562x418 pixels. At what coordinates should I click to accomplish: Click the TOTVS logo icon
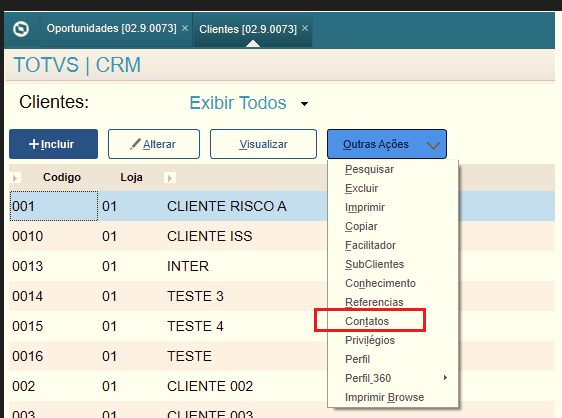click(x=21, y=29)
